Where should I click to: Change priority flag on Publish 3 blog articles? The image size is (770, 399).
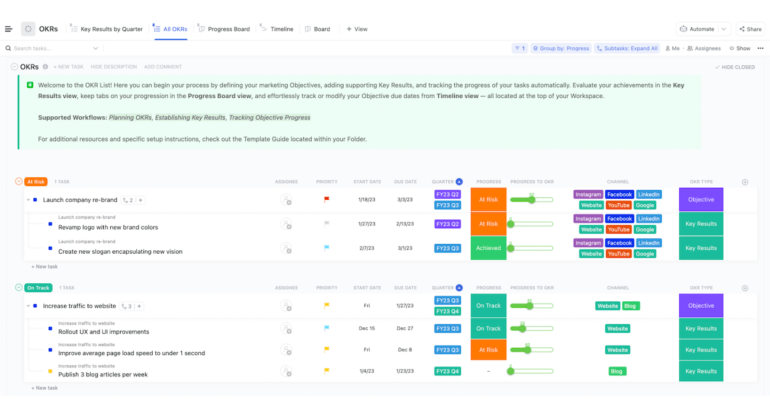tap(327, 371)
